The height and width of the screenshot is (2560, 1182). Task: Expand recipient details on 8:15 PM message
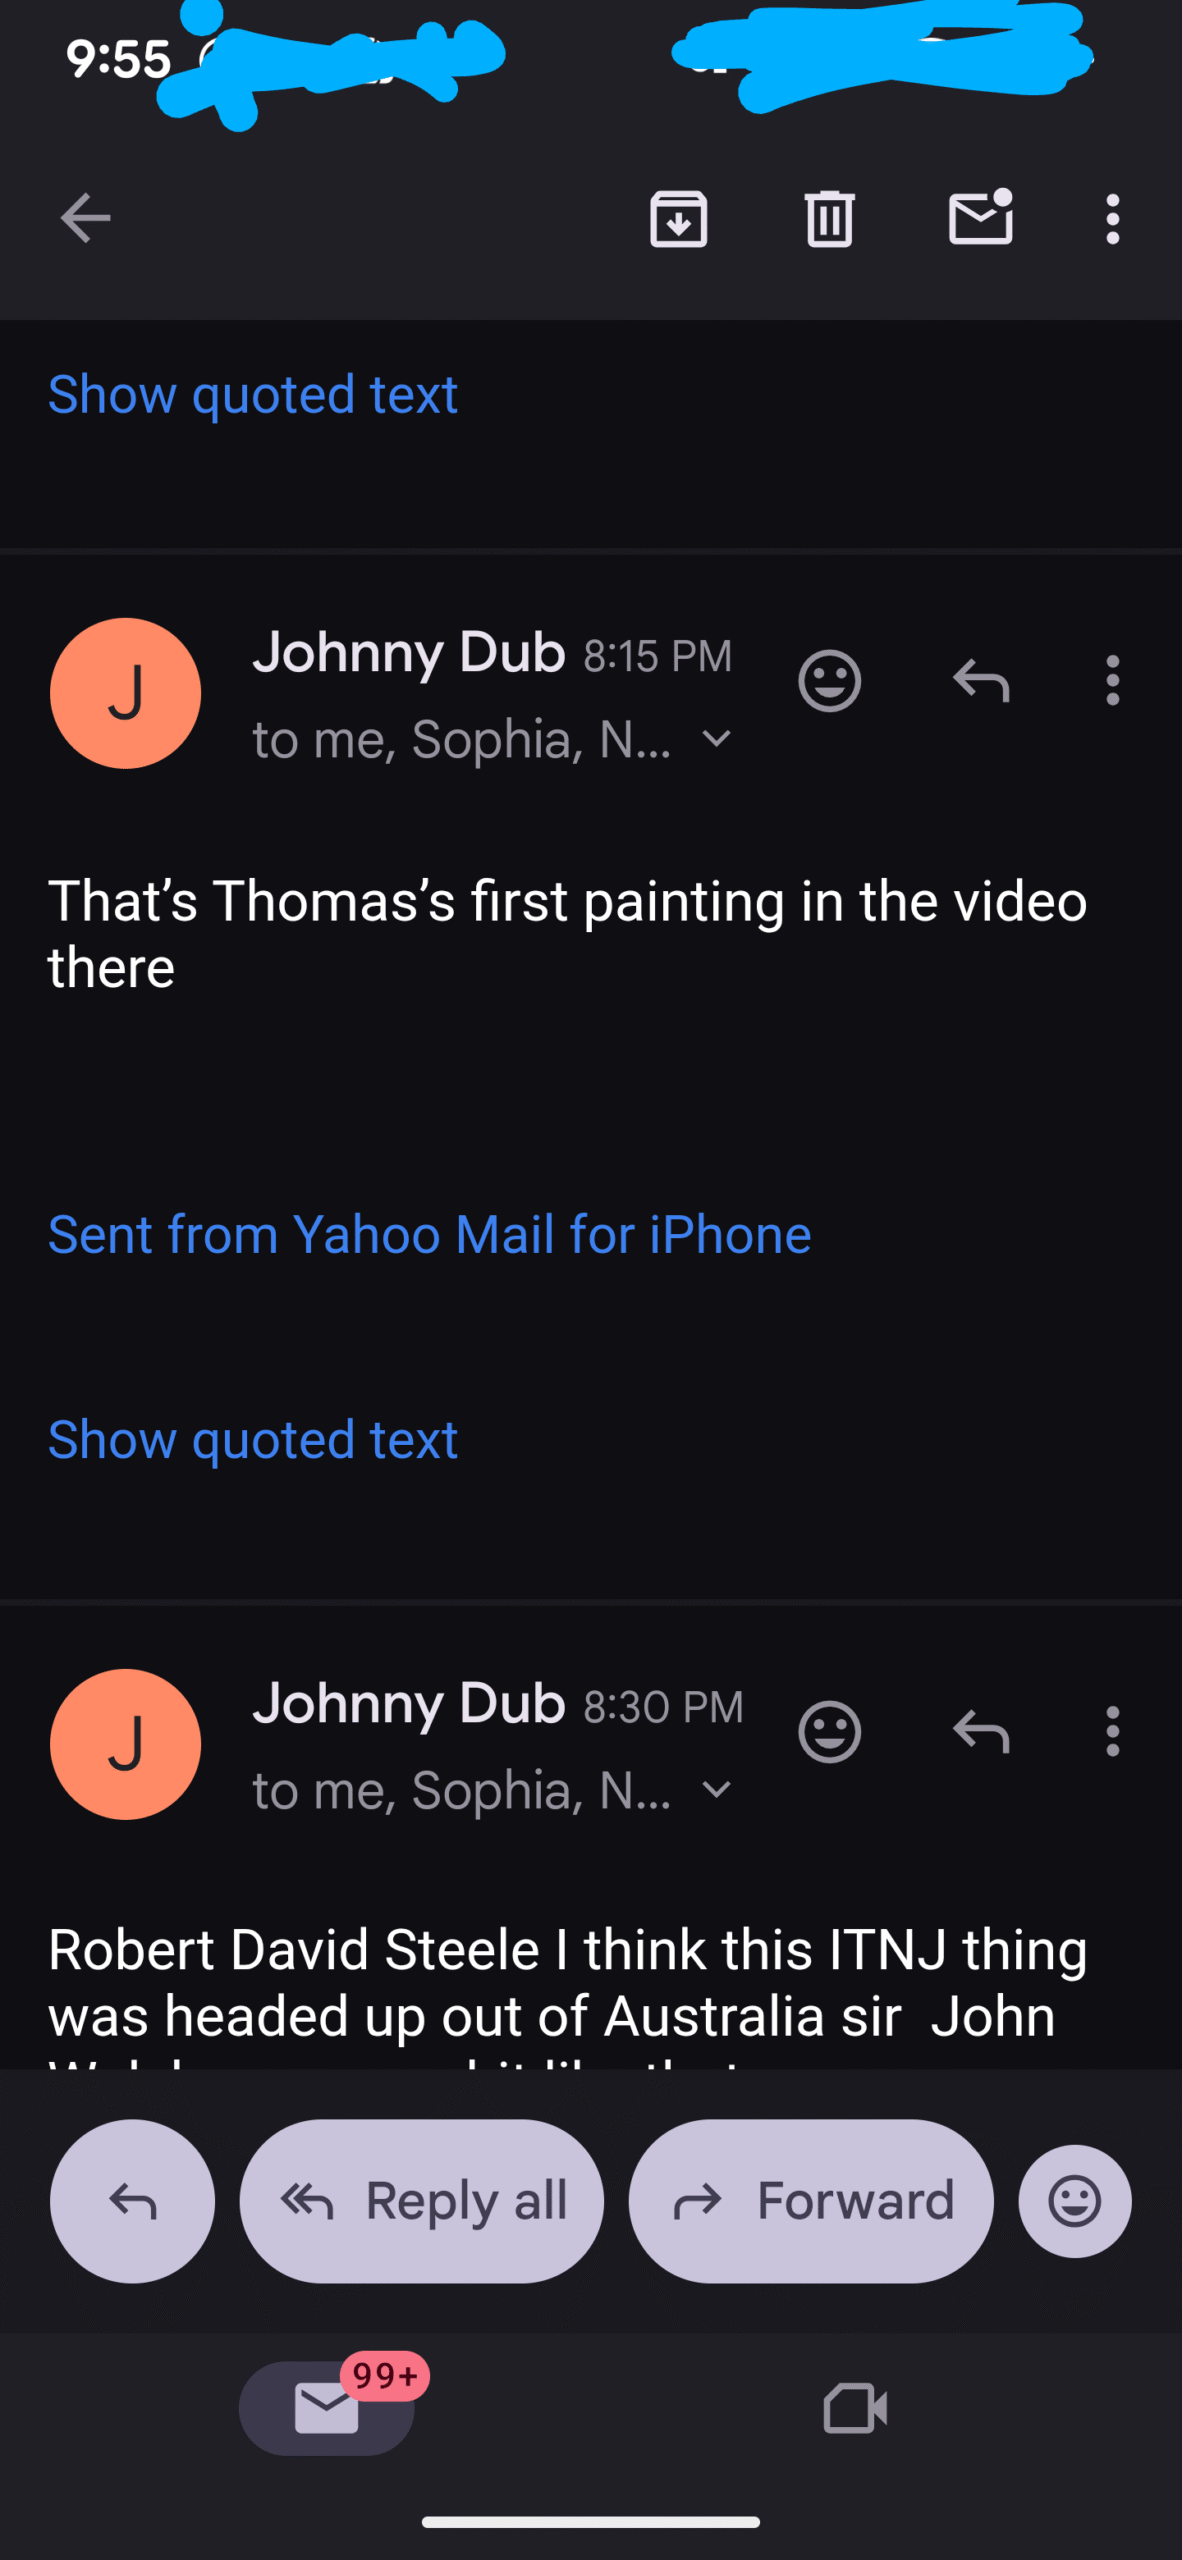pyautogui.click(x=717, y=740)
